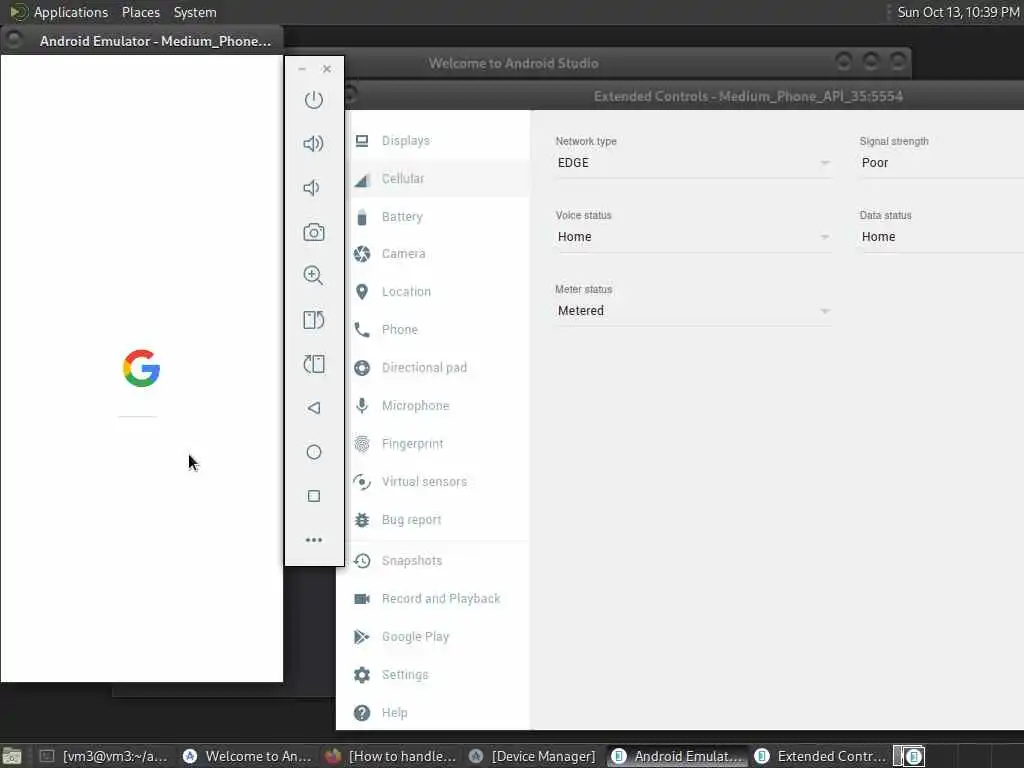Click the Location pin icon
The width and height of the screenshot is (1024, 768).
tap(362, 292)
